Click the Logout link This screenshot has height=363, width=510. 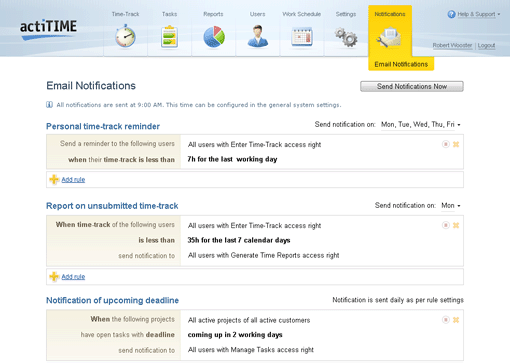click(x=486, y=46)
